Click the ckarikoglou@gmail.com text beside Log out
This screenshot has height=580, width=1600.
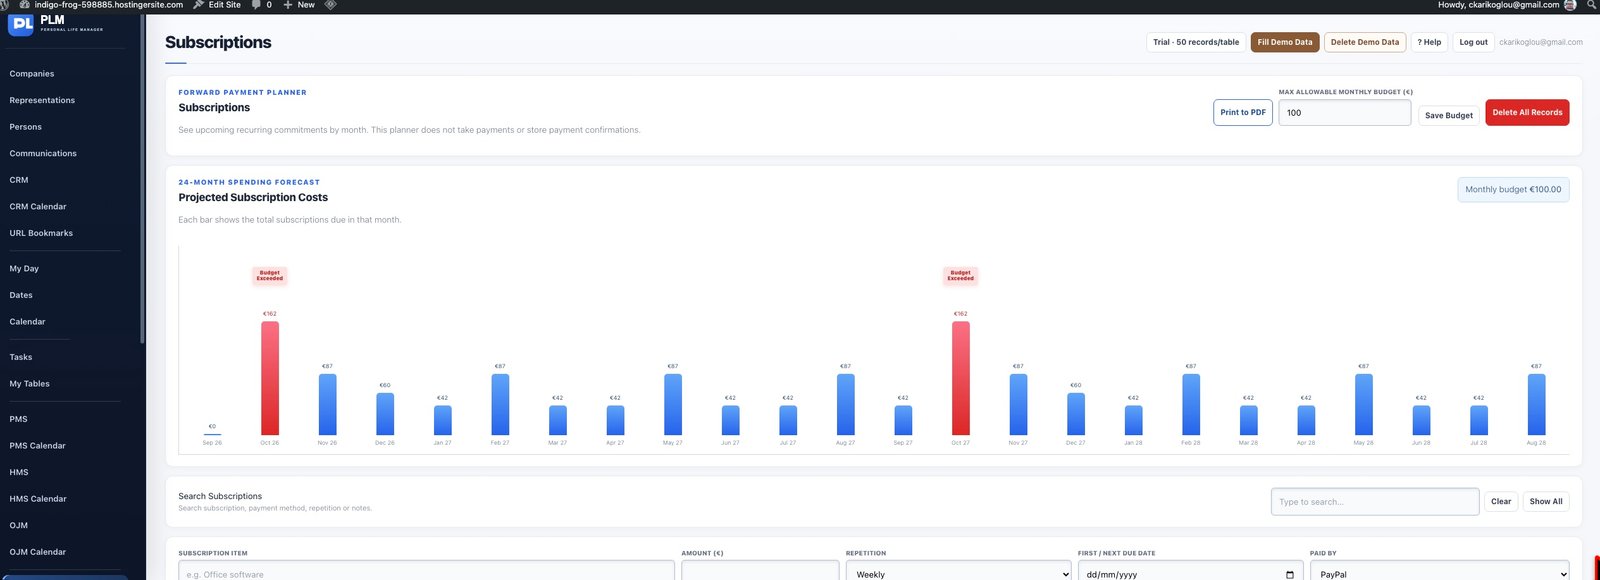coord(1541,42)
